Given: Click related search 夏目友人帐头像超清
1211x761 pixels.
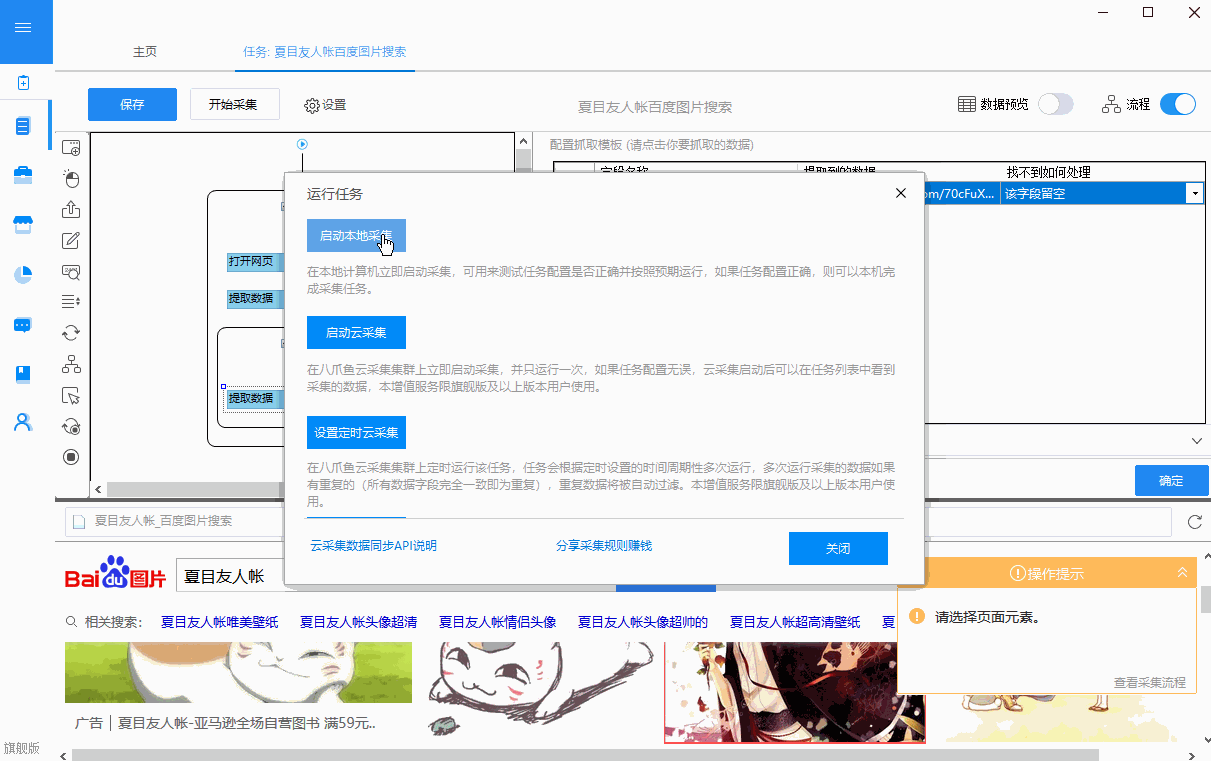Looking at the screenshot, I should [x=358, y=622].
